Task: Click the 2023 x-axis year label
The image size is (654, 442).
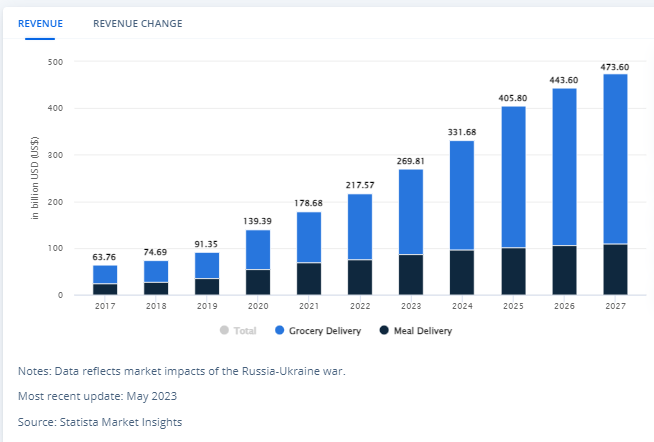Action: coord(411,306)
